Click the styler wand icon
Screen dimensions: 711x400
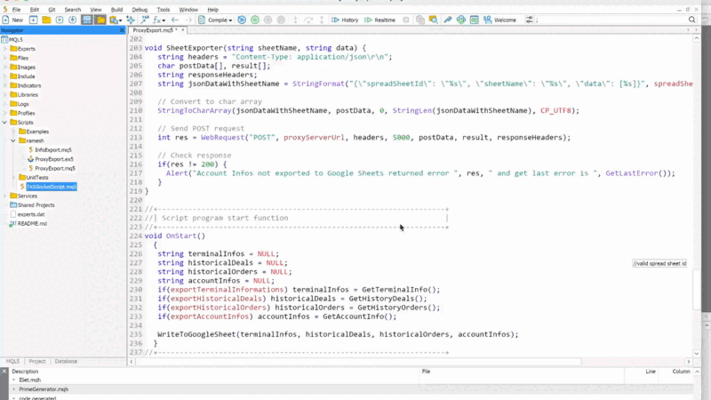tap(145, 20)
